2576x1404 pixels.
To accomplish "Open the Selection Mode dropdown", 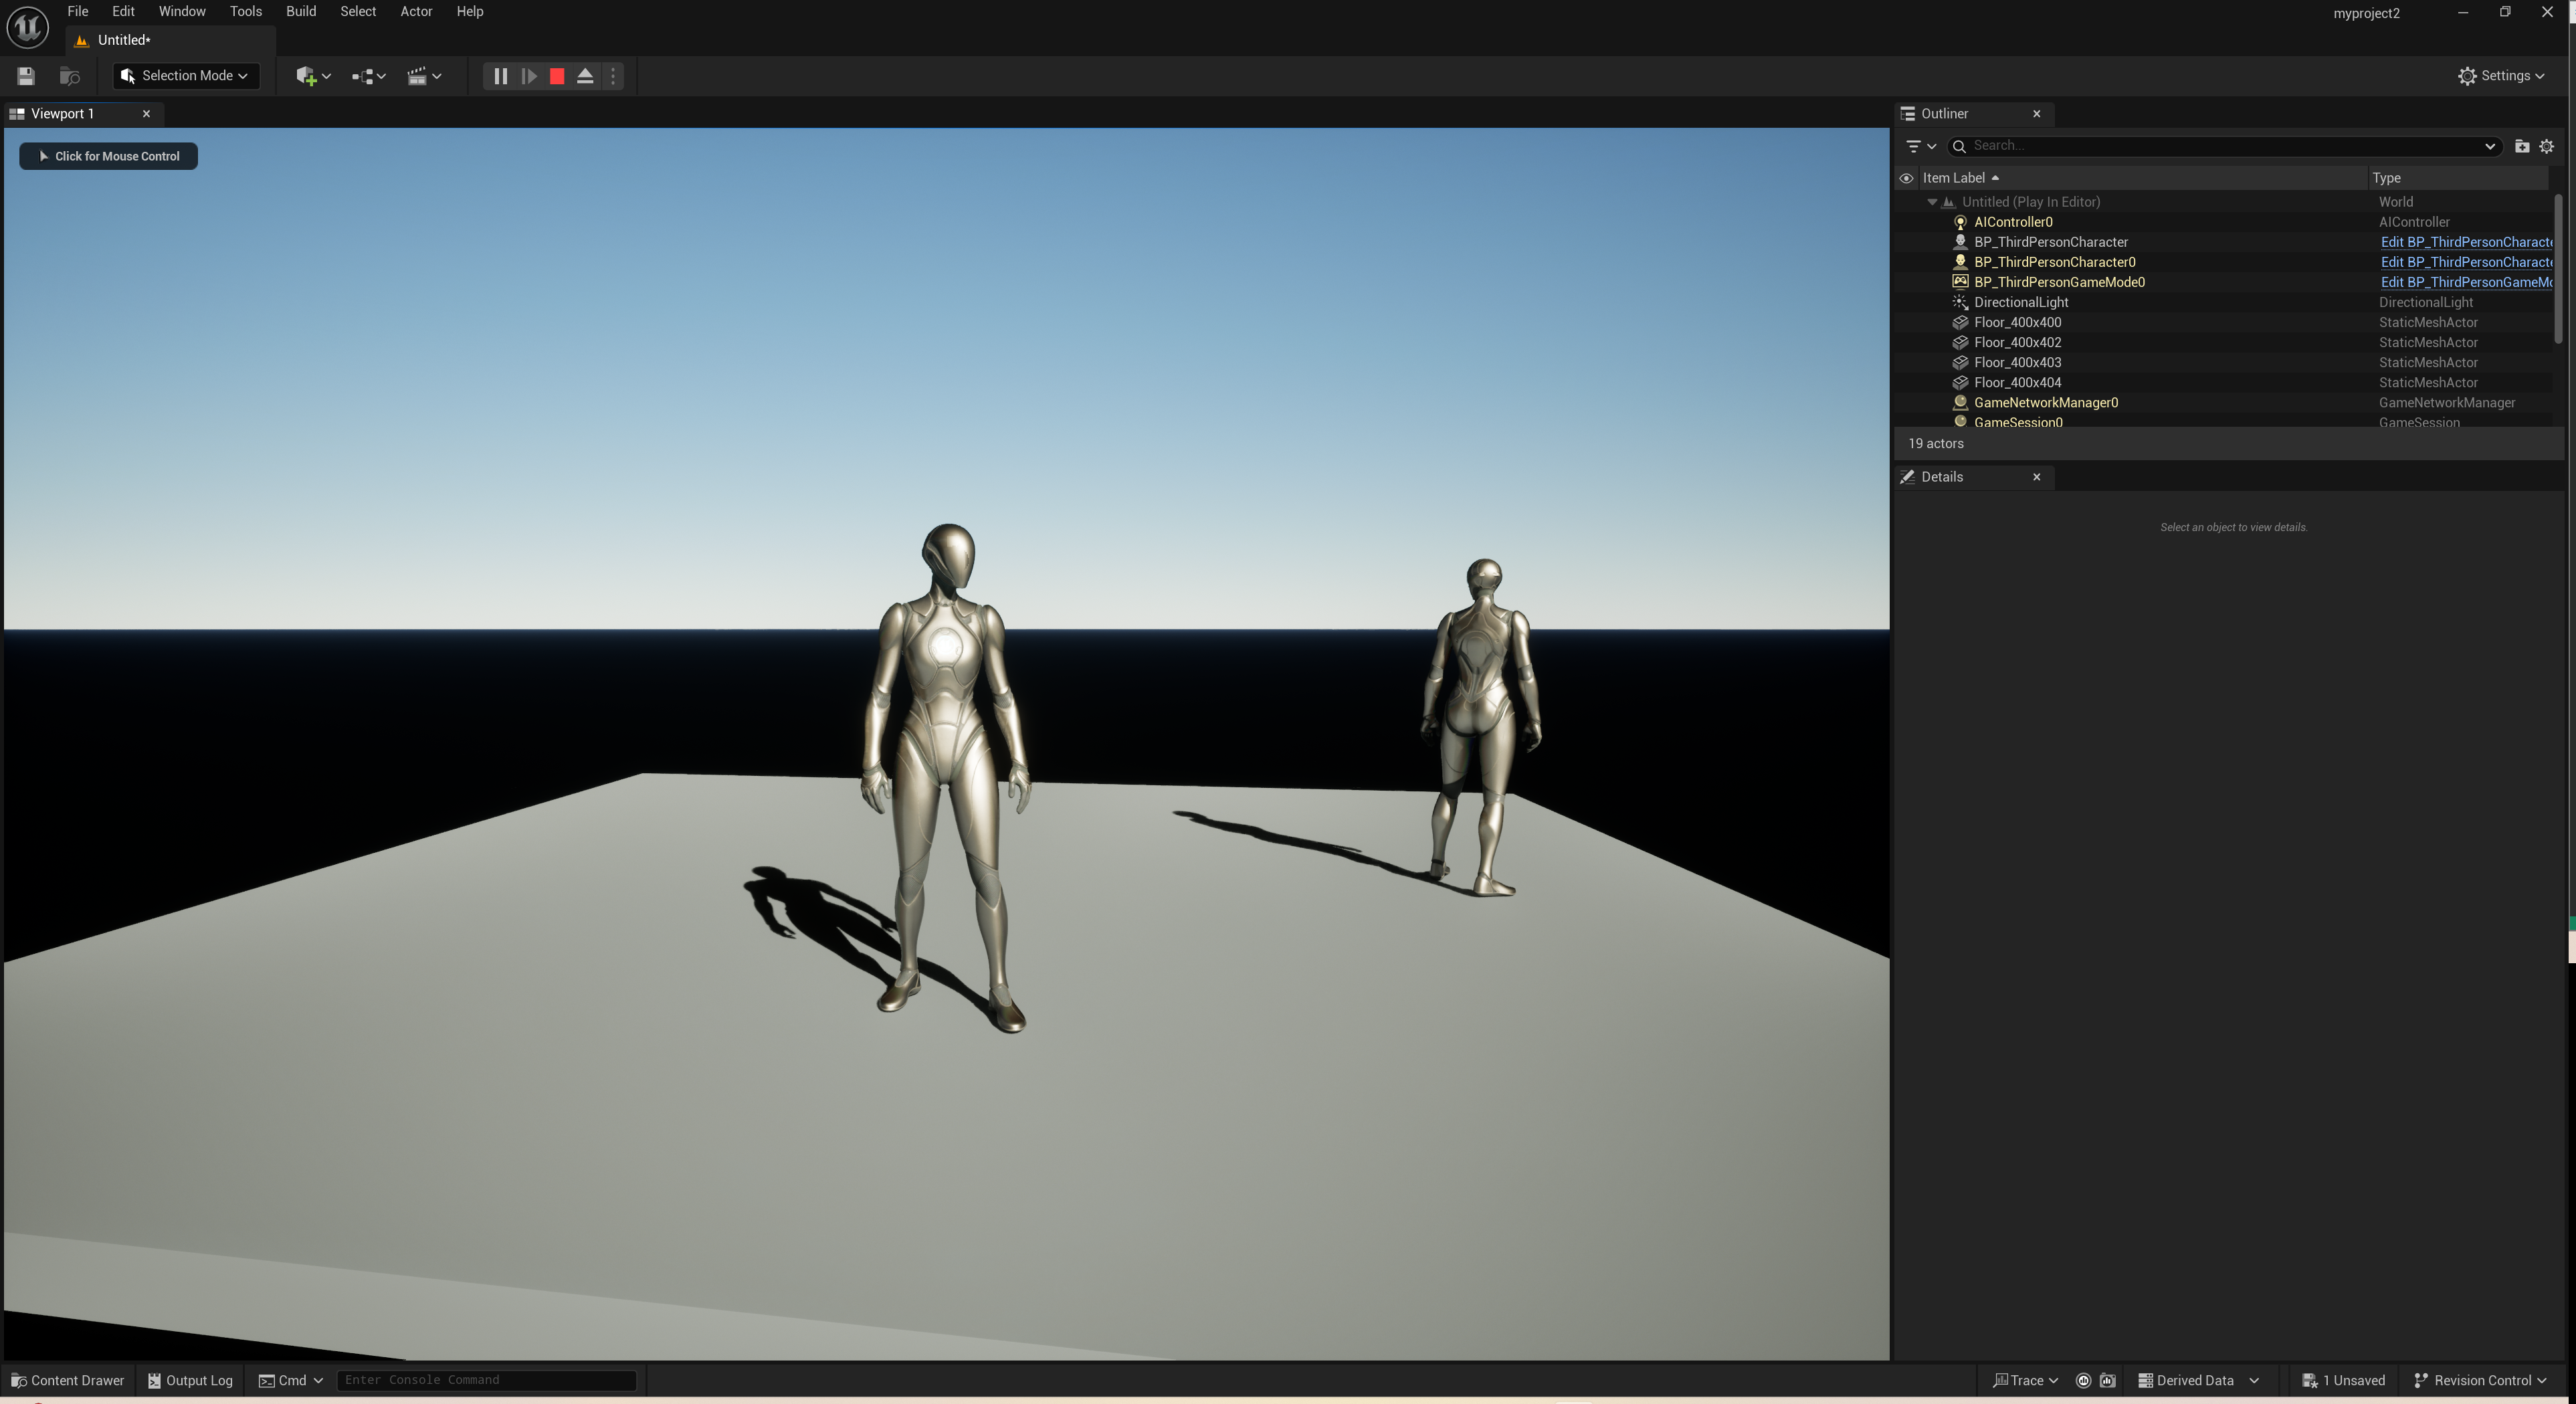I will 186,76.
